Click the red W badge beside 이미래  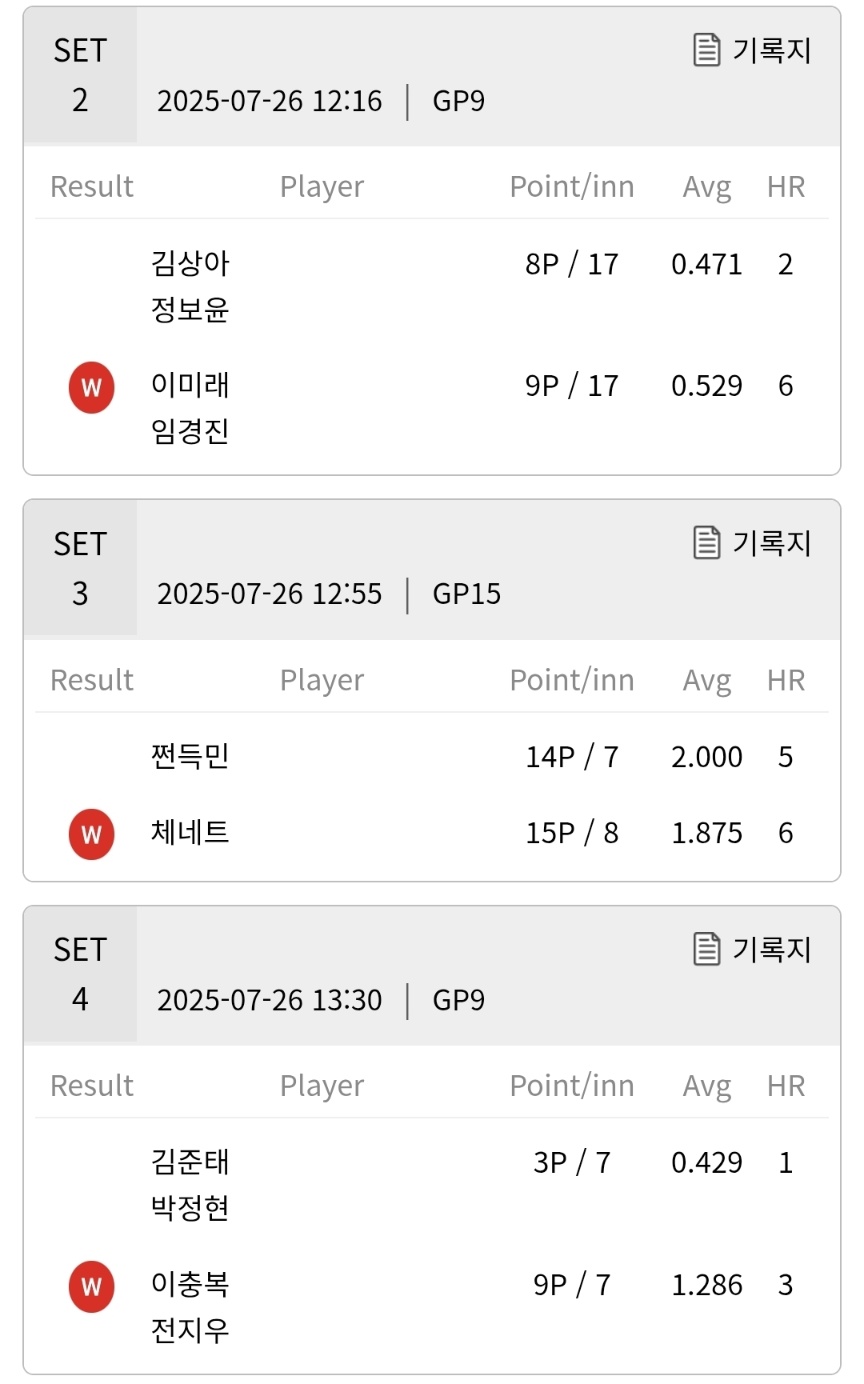tap(91, 387)
